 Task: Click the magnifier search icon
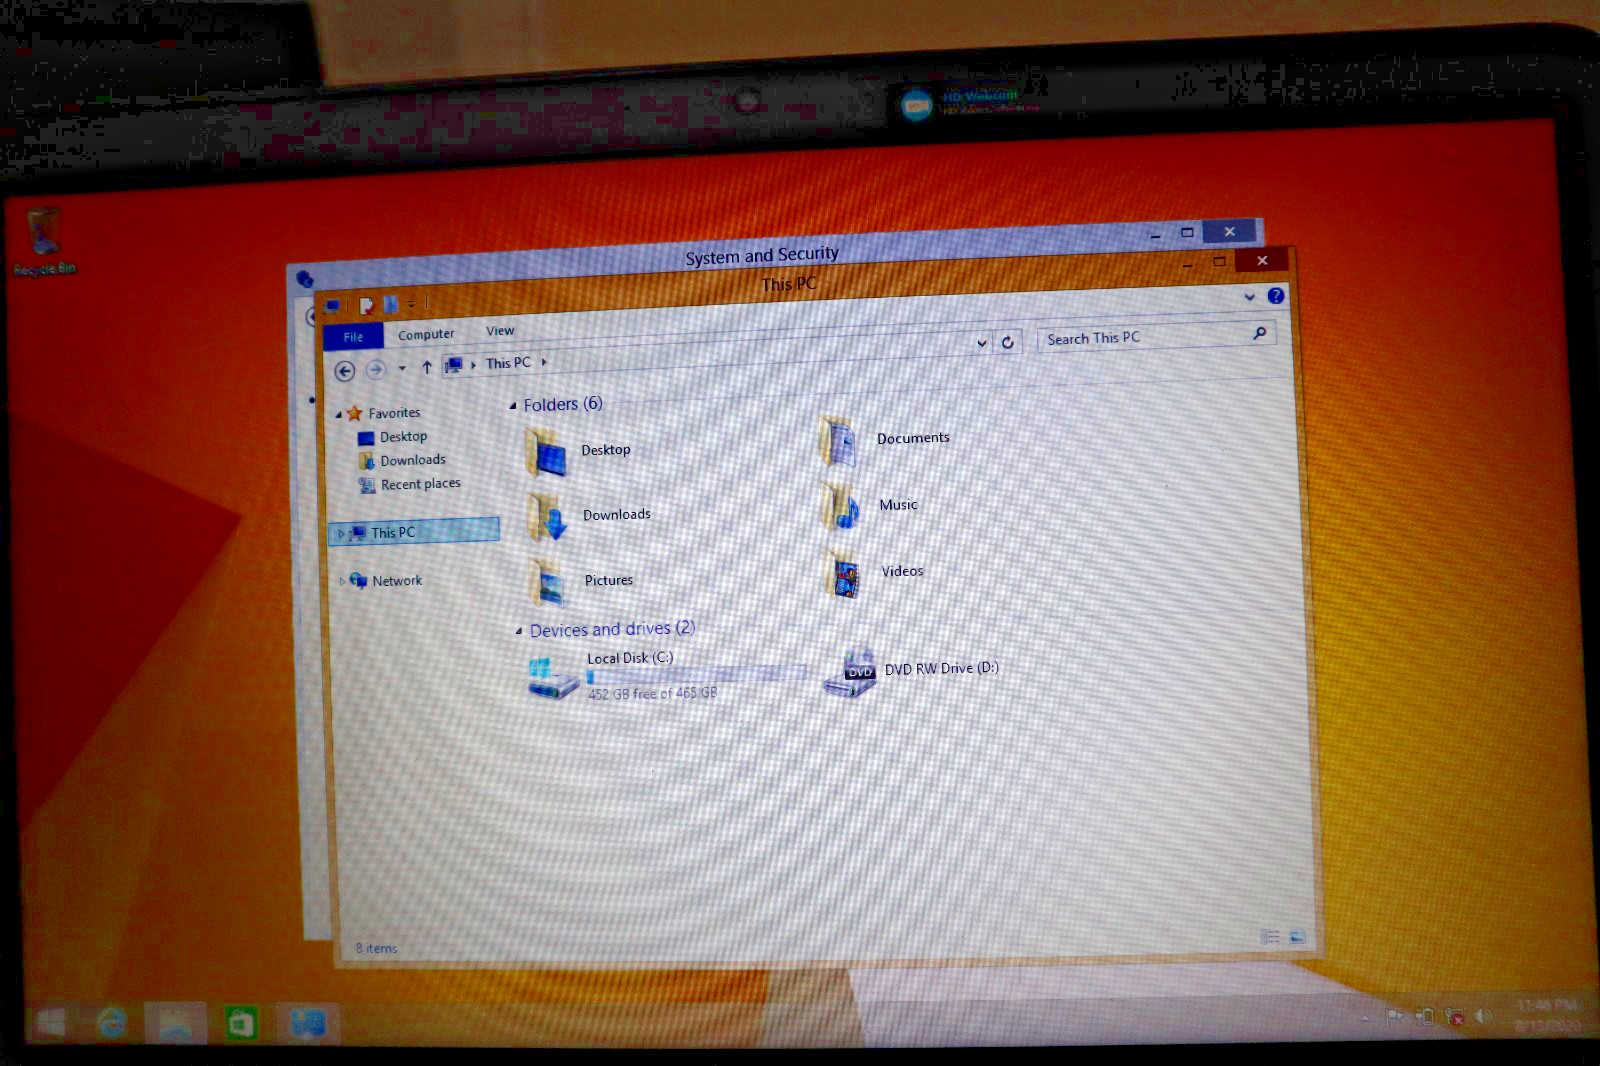click(x=1260, y=333)
